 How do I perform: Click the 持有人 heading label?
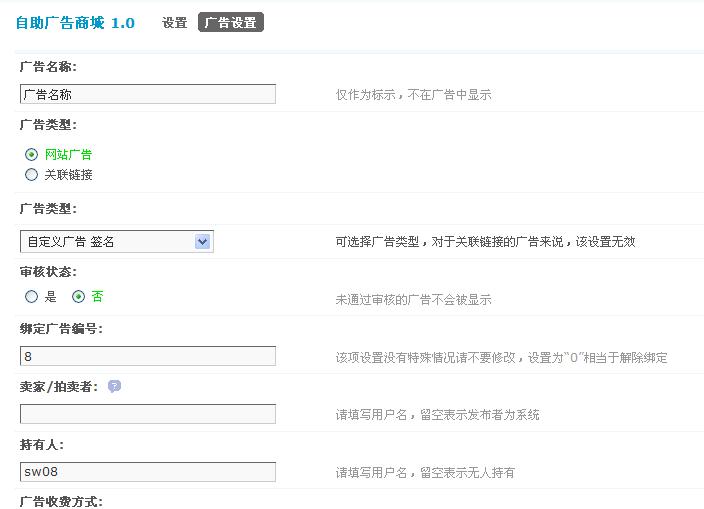(42, 444)
